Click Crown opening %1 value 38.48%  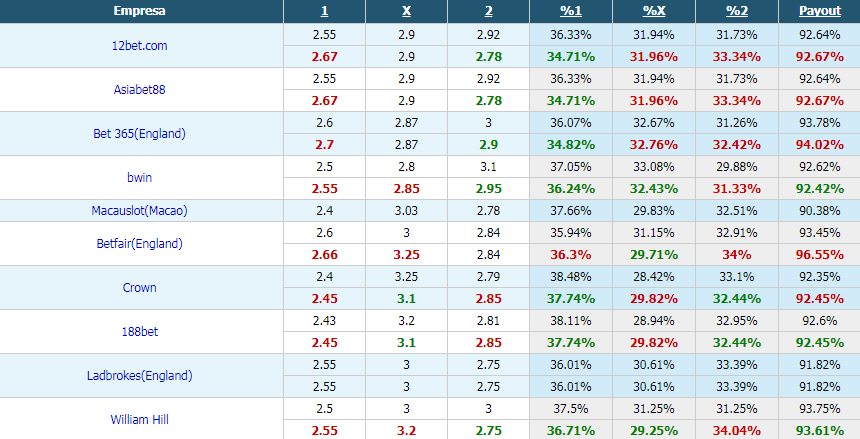(570, 277)
